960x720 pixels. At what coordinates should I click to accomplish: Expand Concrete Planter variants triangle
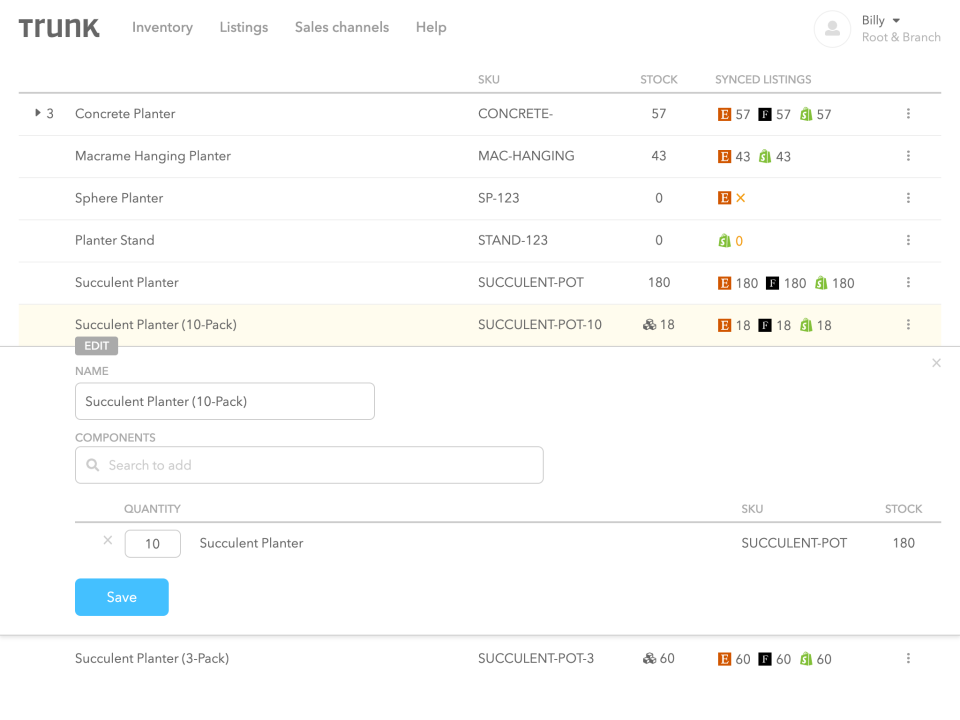pyautogui.click(x=38, y=113)
